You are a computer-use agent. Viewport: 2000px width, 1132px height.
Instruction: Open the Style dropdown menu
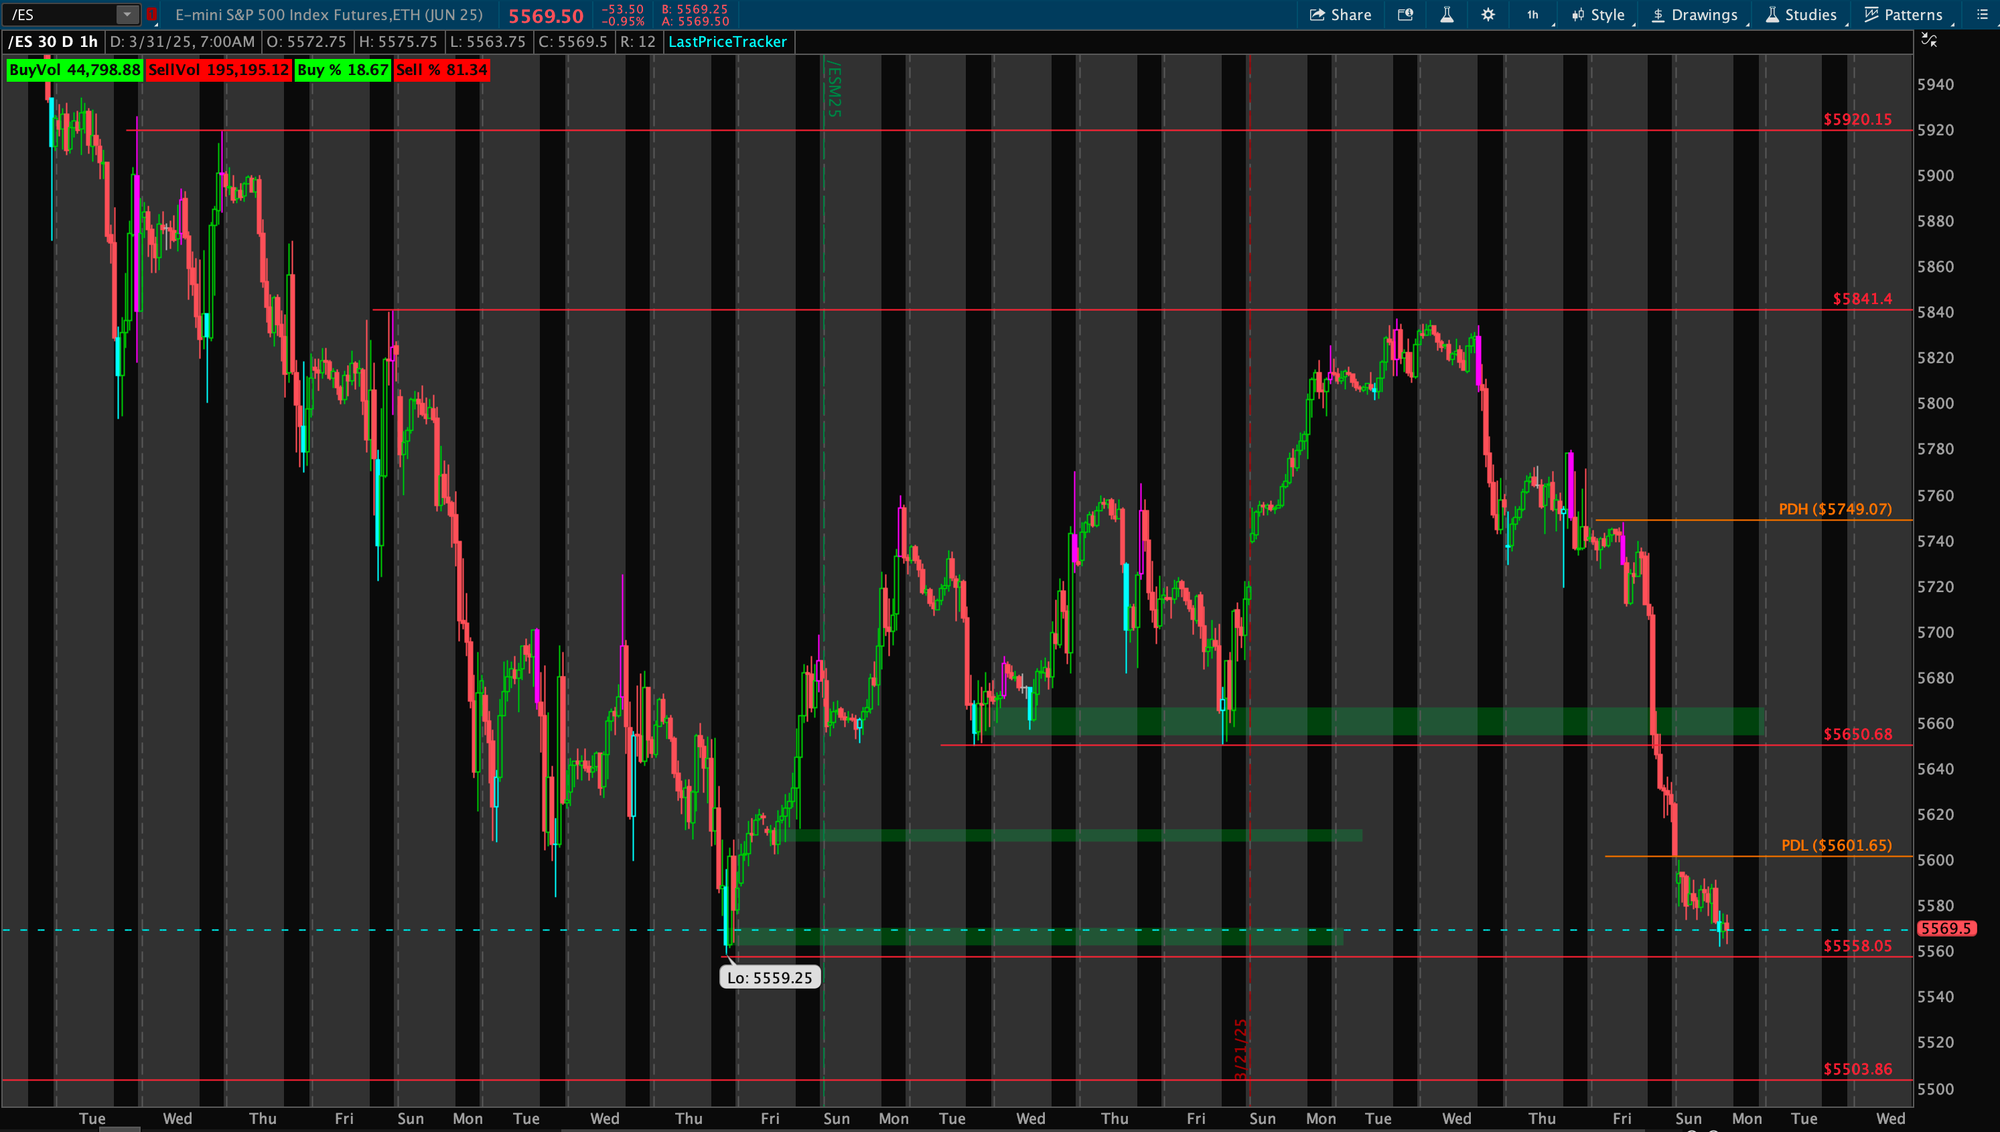pos(1598,15)
